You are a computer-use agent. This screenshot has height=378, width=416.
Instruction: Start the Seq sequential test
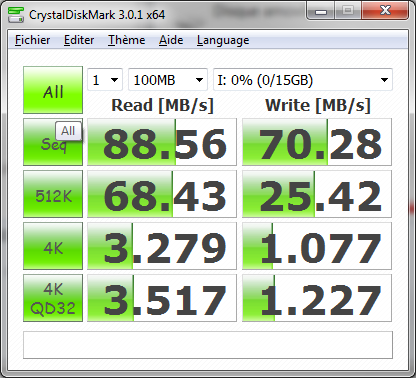tap(53, 142)
